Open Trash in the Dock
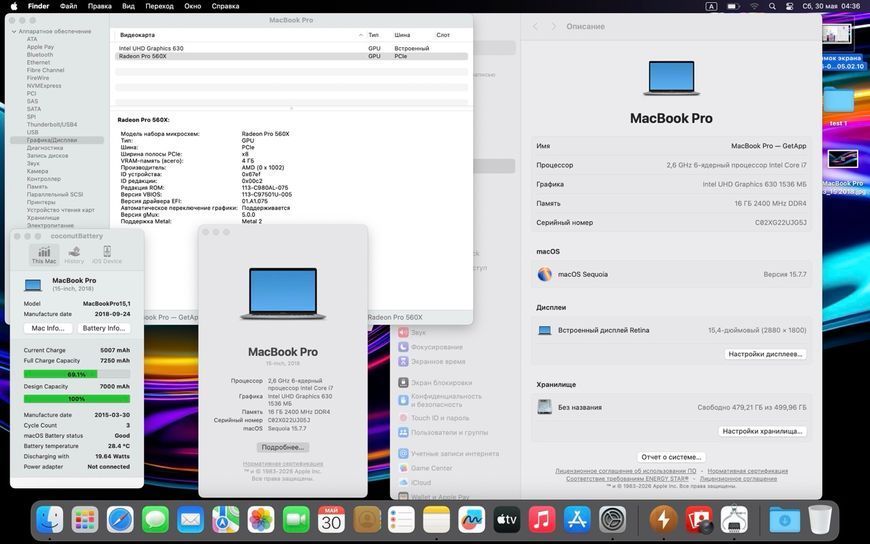The image size is (870, 544). [820, 520]
